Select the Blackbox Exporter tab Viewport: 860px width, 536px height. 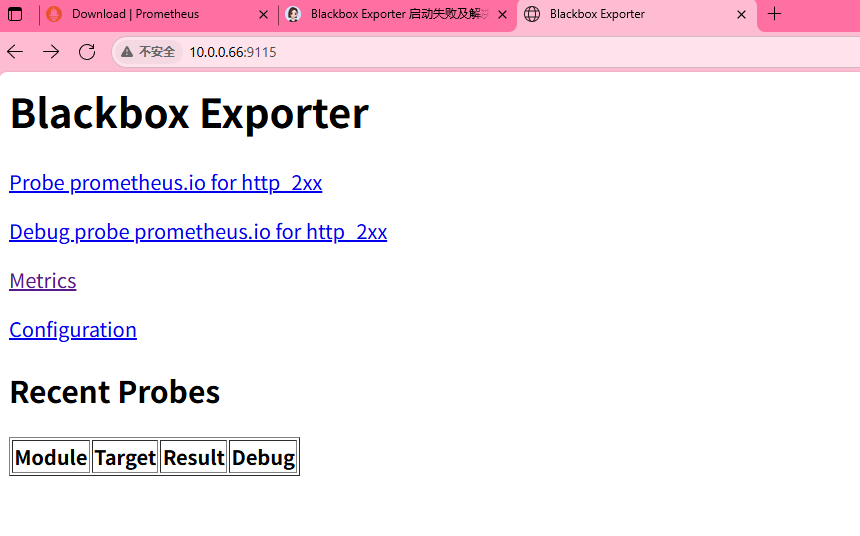636,14
